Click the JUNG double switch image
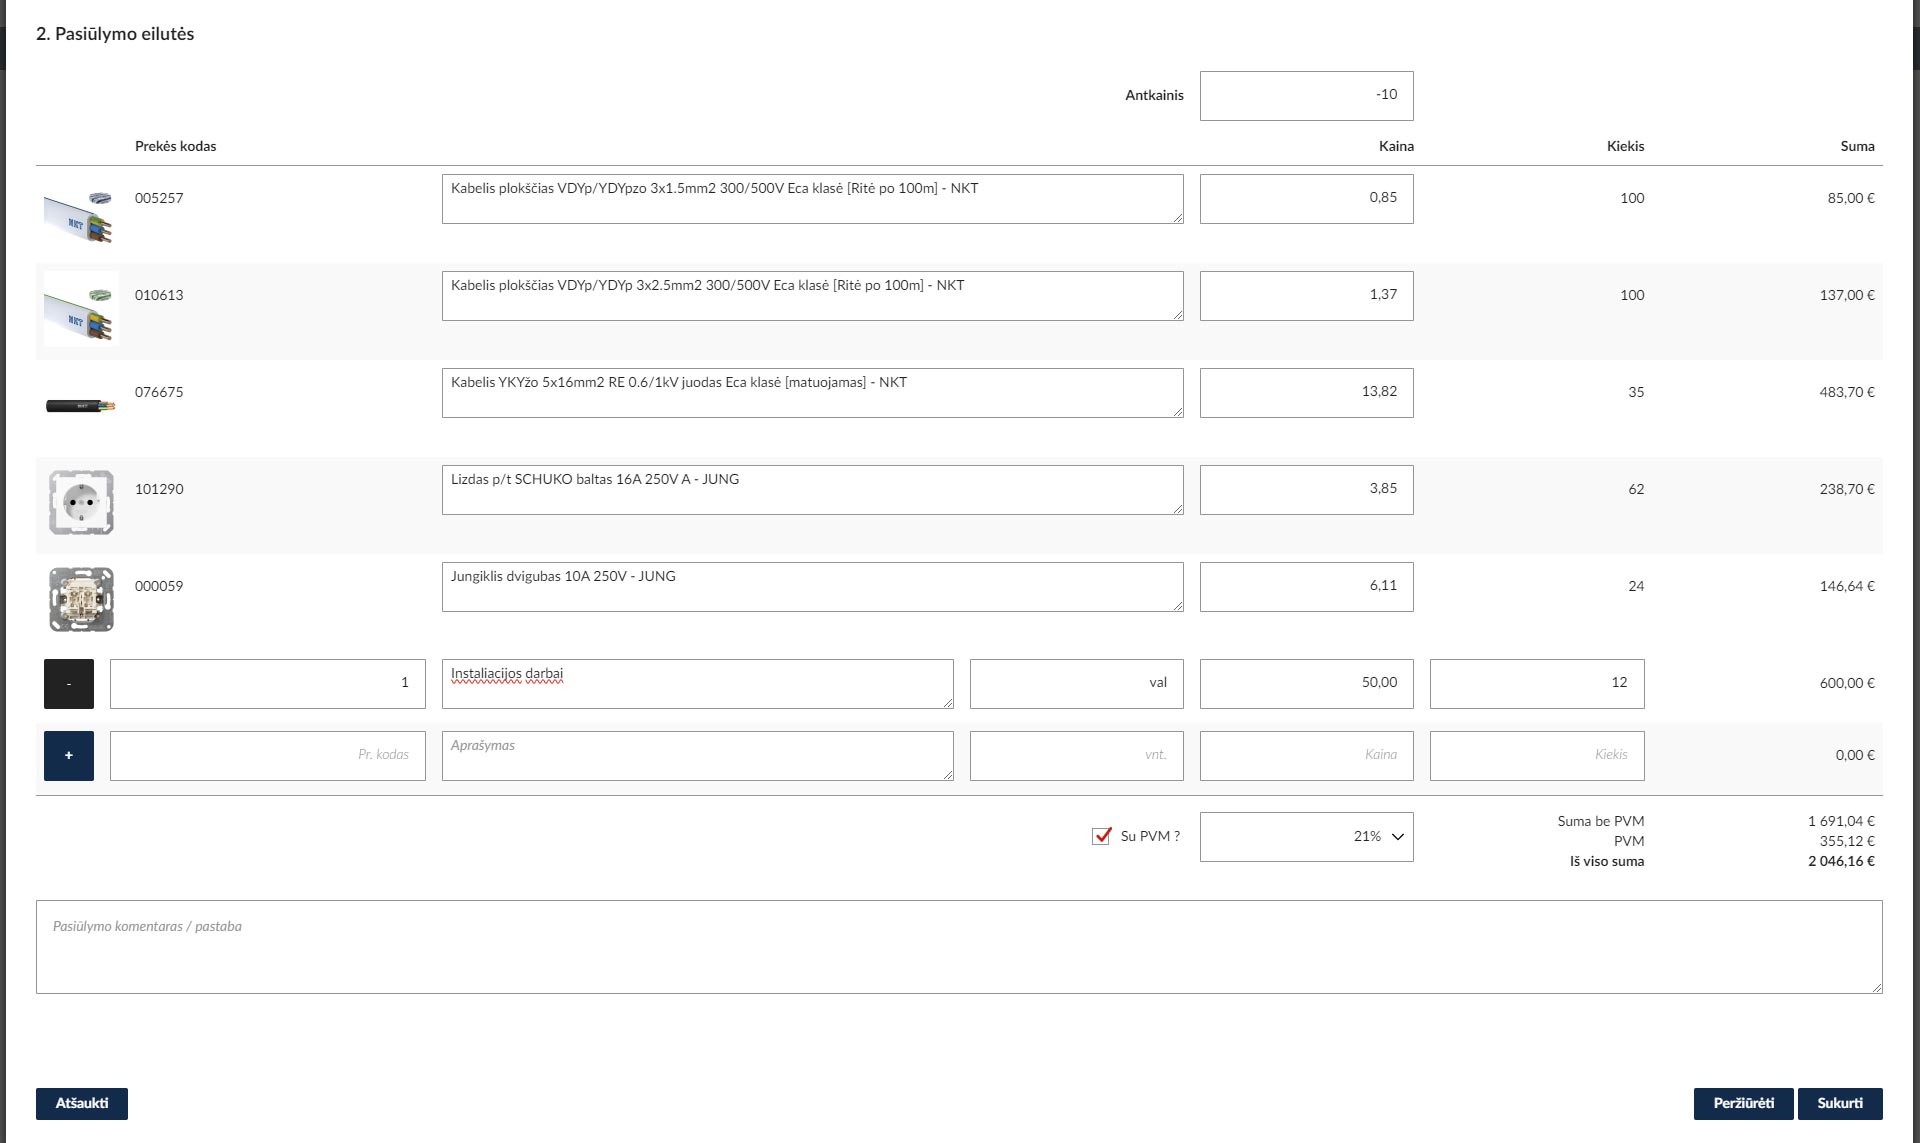Screen dimensions: 1920x1143 (x=81, y=599)
